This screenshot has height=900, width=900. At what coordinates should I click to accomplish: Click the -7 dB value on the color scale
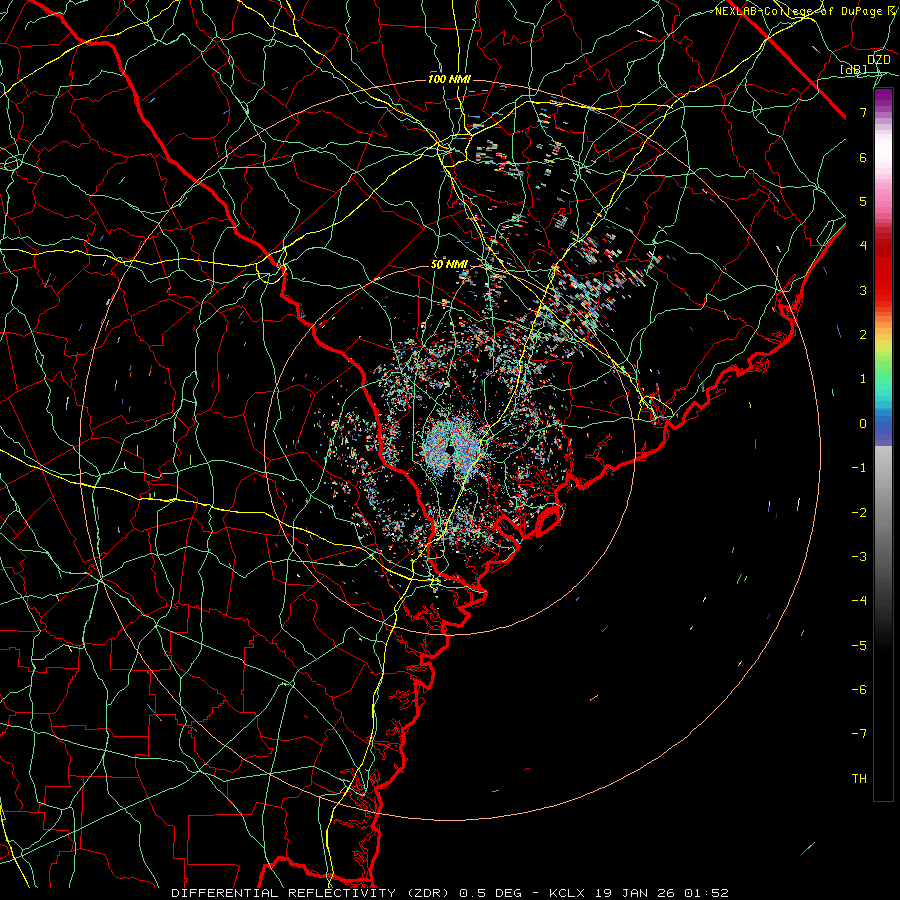click(859, 734)
